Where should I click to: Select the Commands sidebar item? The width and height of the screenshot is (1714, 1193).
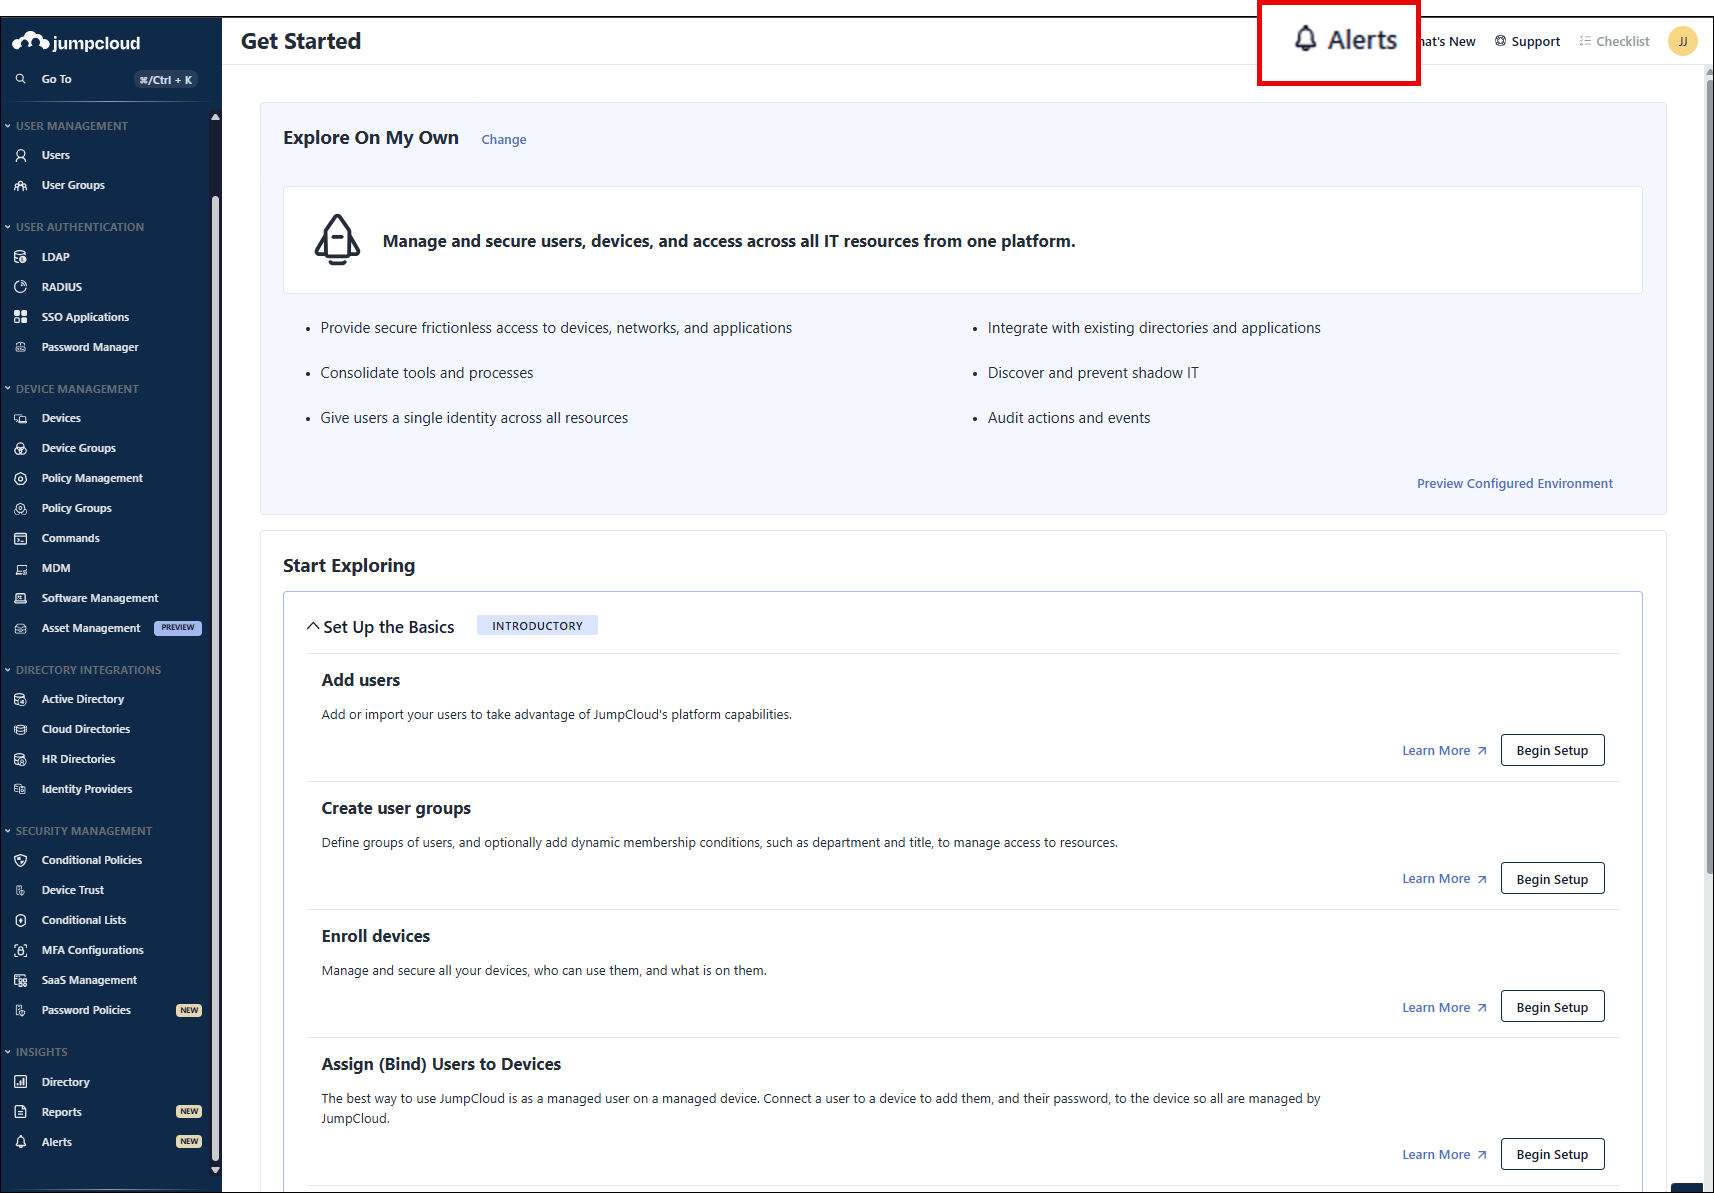(x=70, y=538)
